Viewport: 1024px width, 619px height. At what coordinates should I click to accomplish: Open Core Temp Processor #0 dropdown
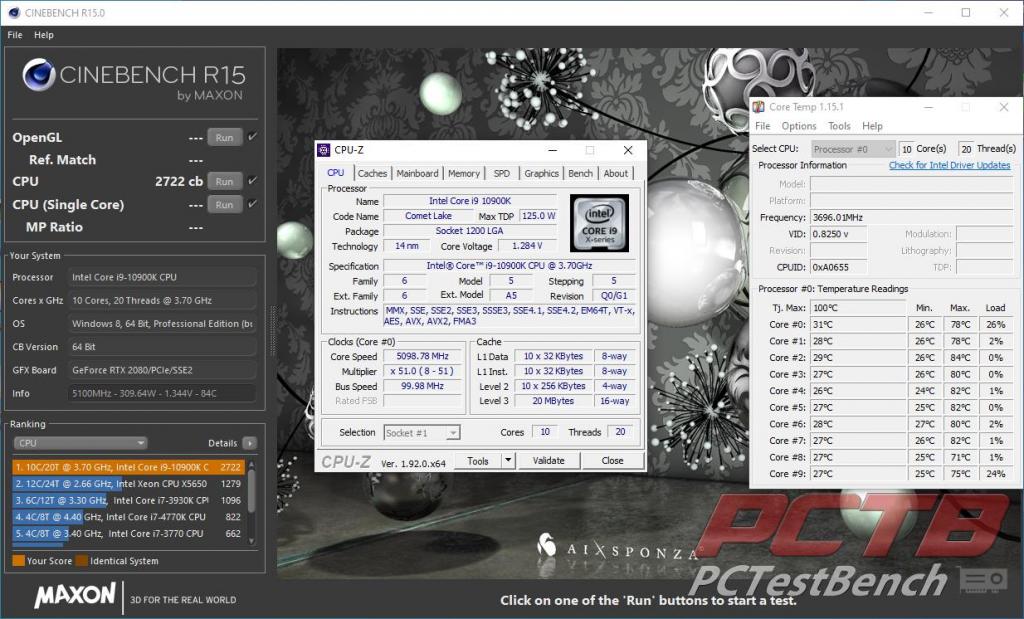click(x=852, y=149)
